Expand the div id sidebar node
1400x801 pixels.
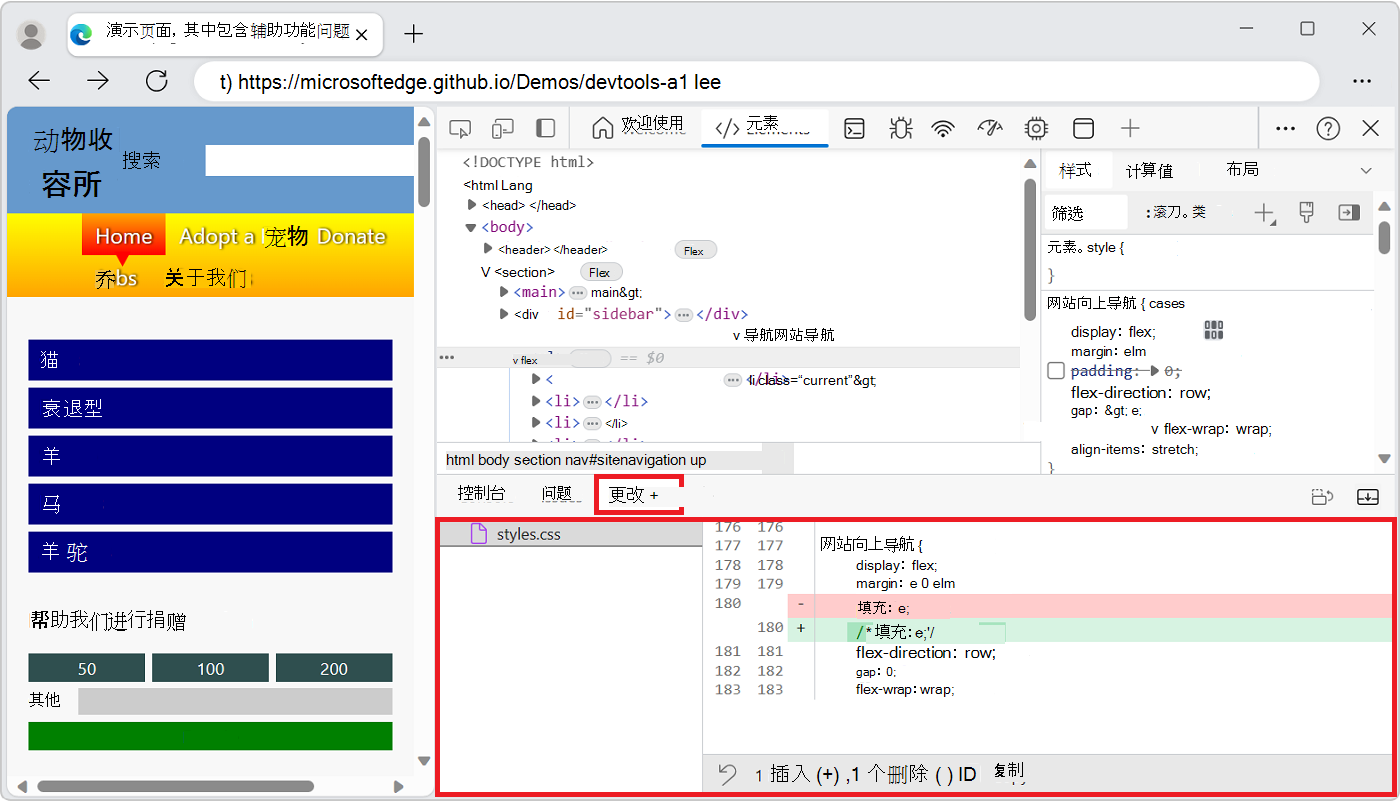tap(504, 314)
